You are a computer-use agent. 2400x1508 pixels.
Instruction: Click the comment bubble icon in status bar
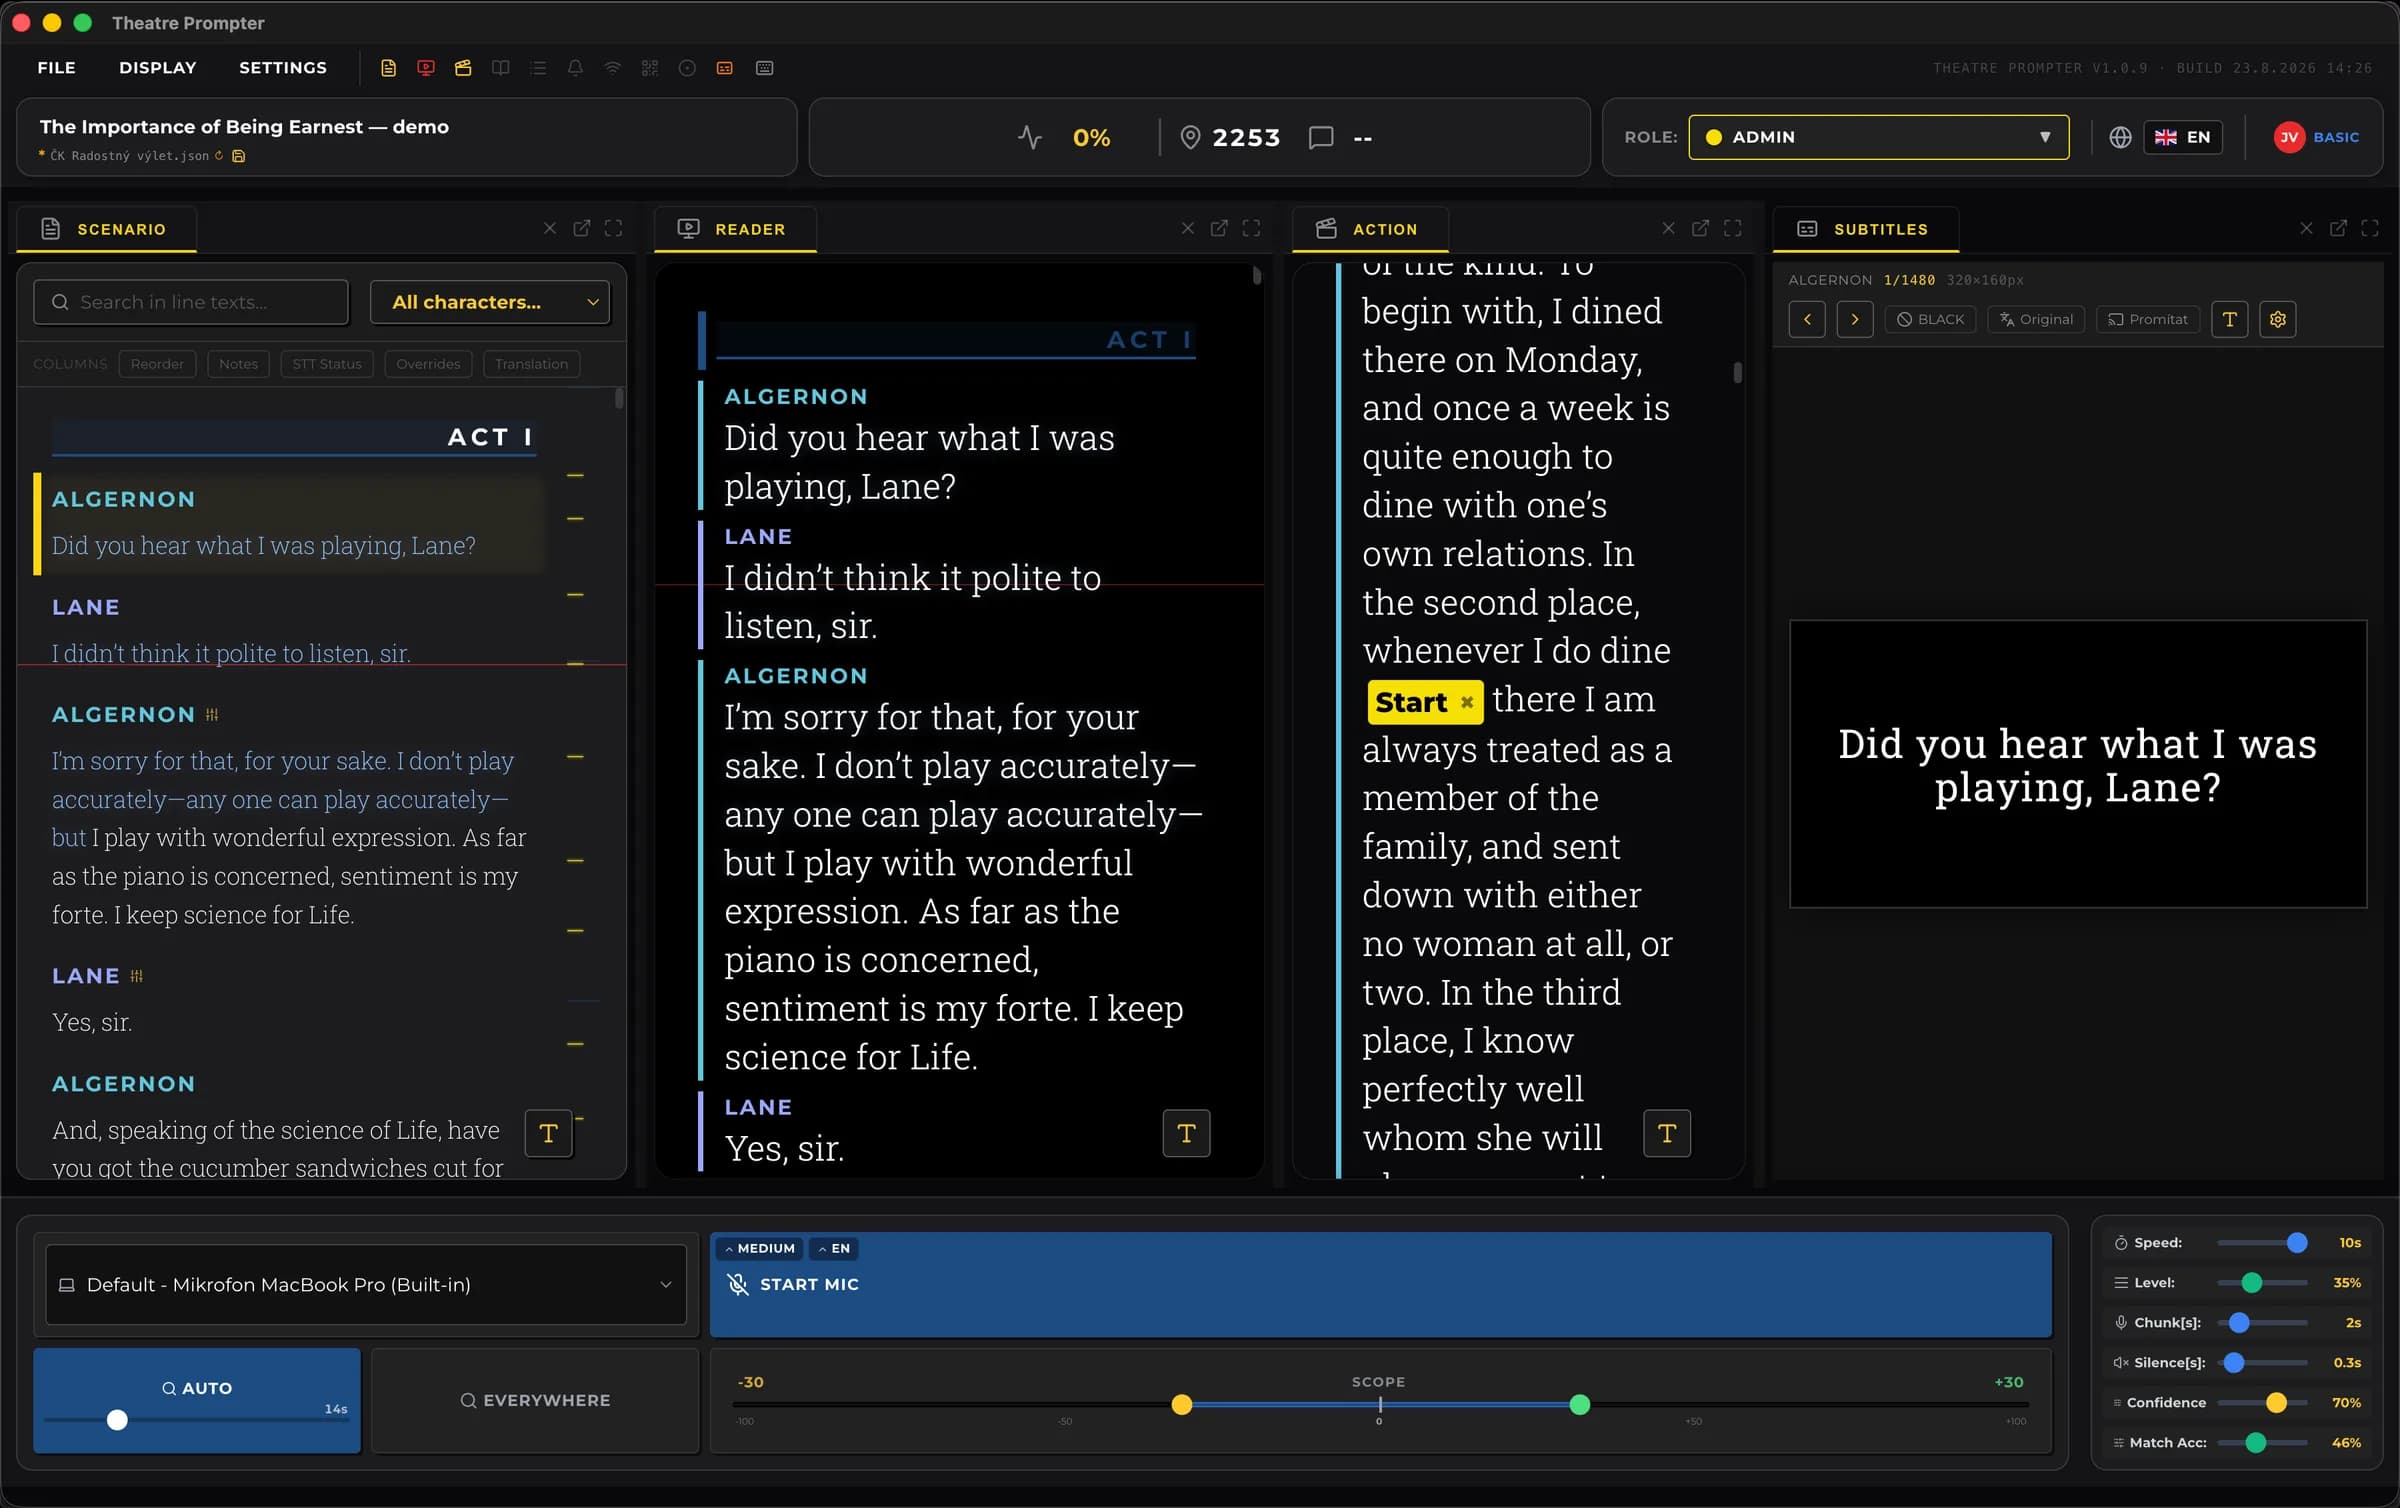[1321, 137]
